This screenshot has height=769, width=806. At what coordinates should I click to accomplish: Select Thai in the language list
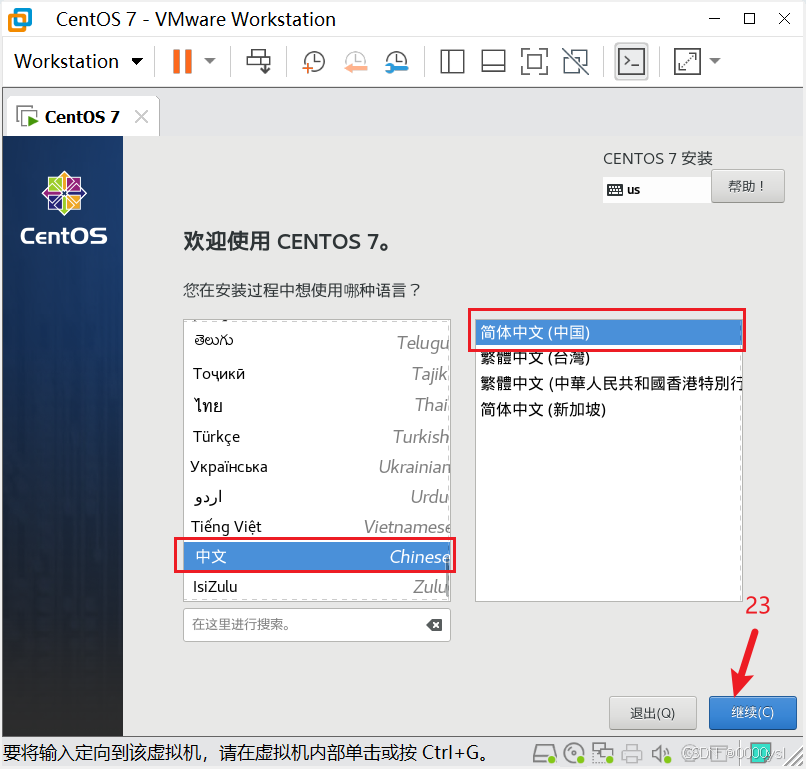point(317,405)
